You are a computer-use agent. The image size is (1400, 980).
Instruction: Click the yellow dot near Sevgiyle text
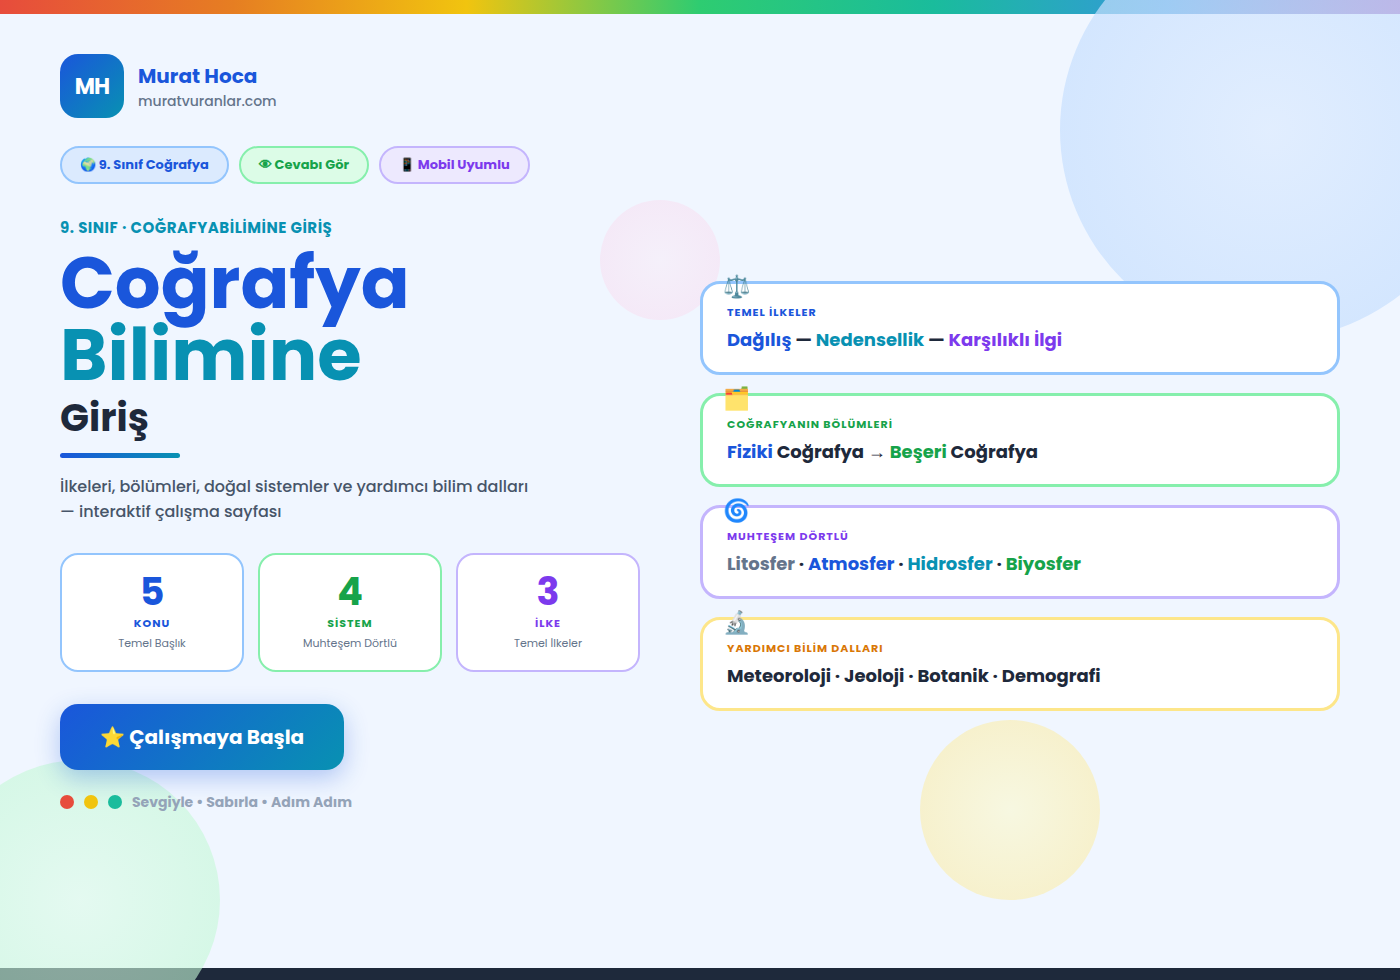91,802
